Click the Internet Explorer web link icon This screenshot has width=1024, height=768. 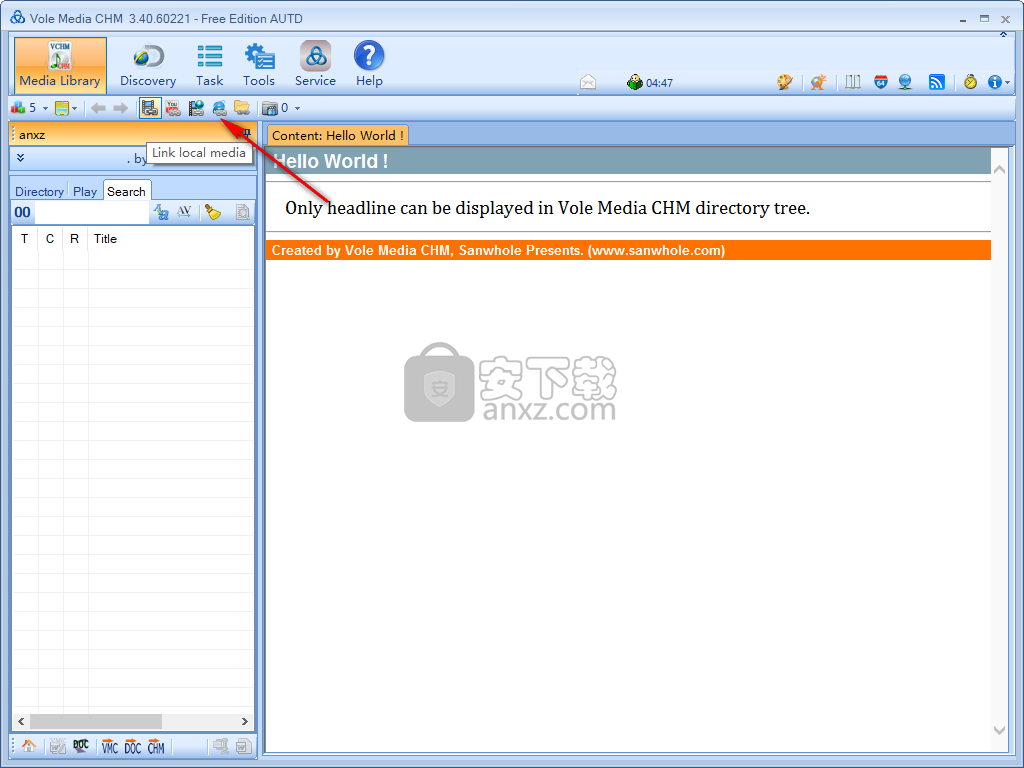[x=219, y=108]
